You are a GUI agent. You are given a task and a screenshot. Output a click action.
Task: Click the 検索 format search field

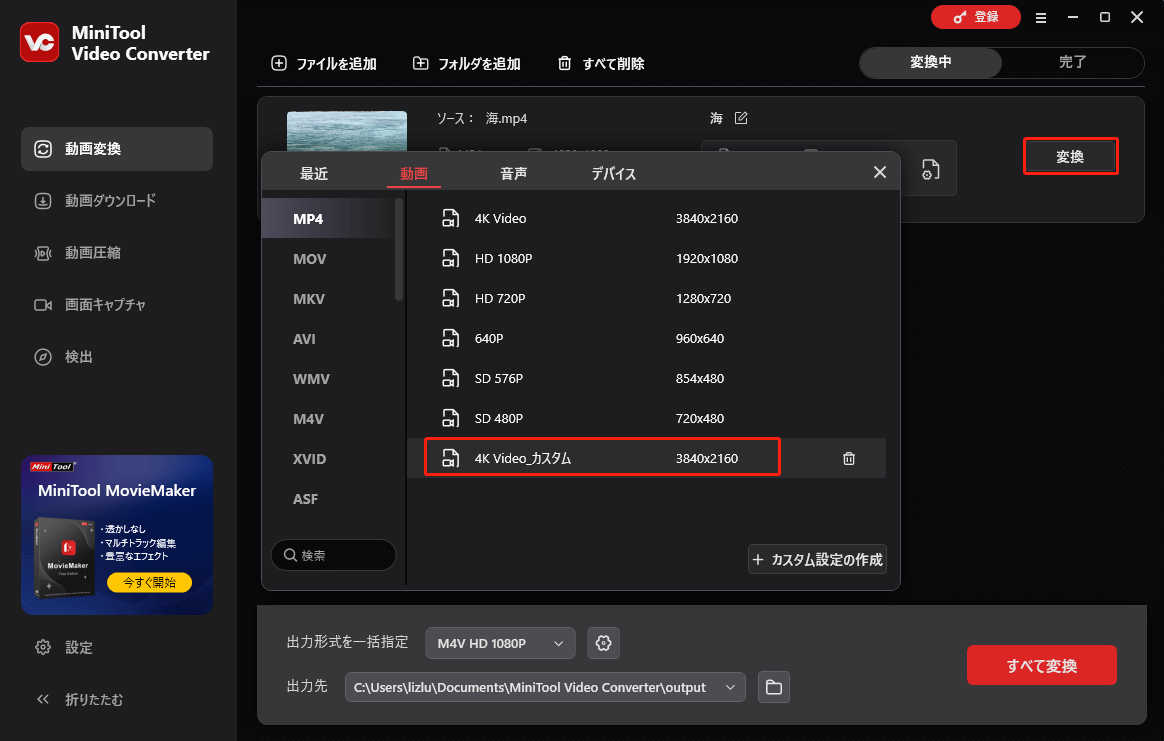click(x=333, y=555)
